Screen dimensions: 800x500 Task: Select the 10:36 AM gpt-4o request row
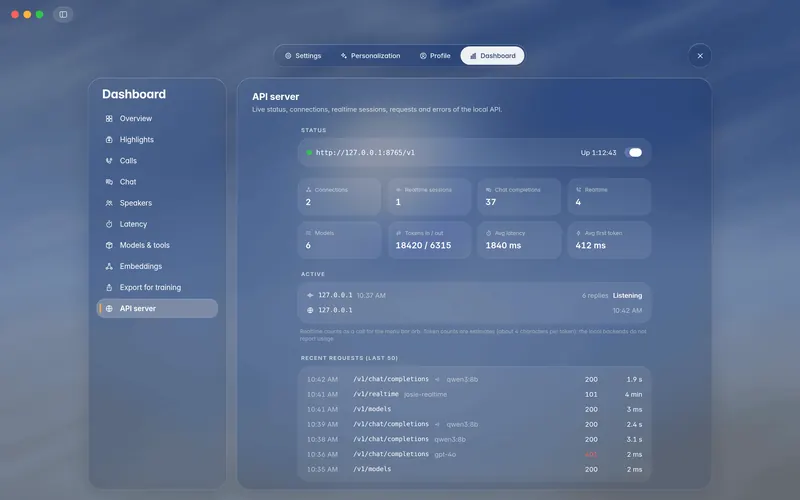tap(474, 454)
